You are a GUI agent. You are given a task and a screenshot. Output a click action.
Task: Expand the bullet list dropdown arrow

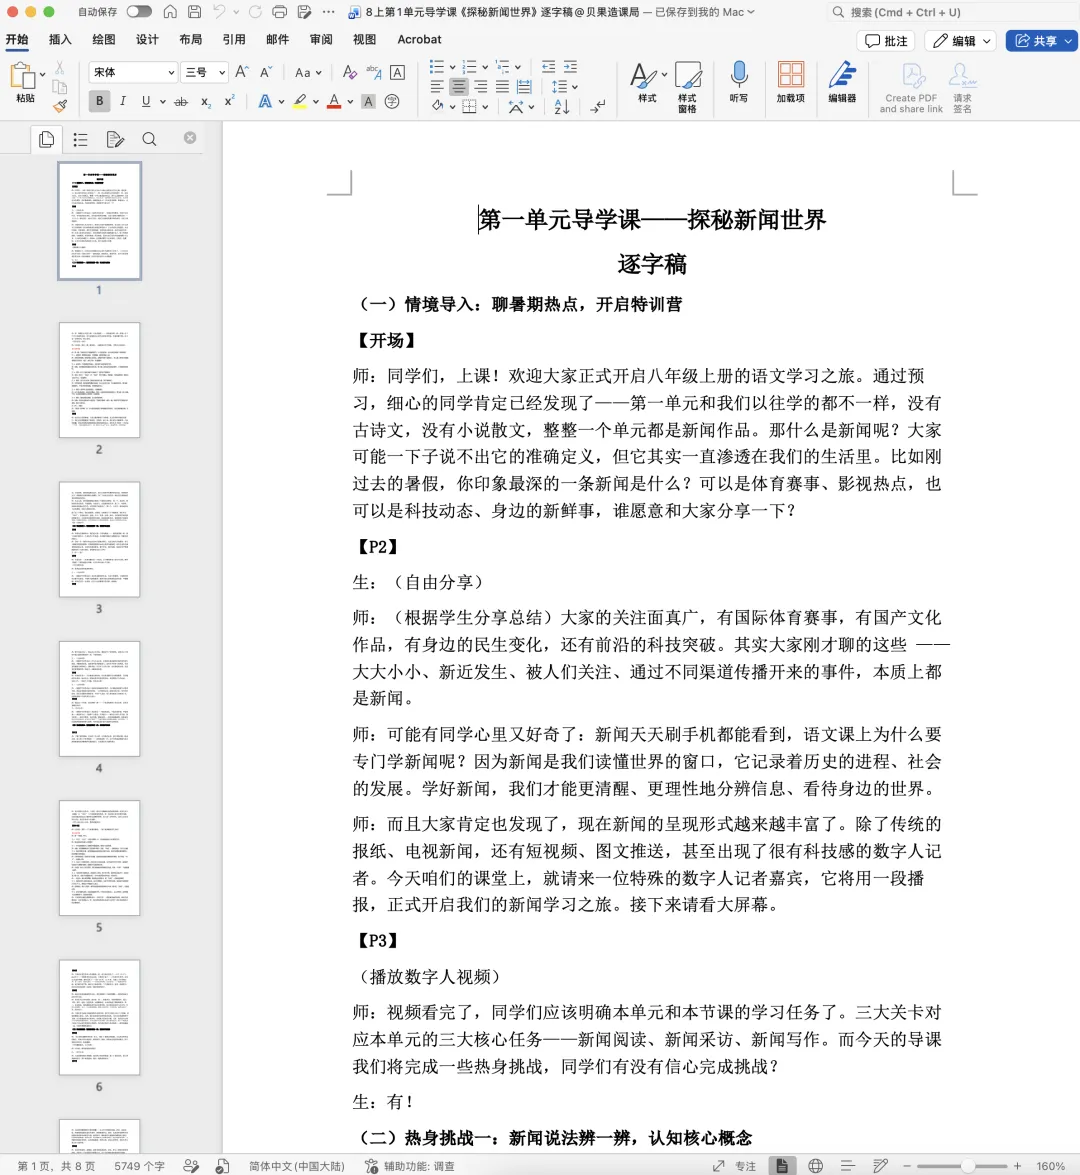453,67
